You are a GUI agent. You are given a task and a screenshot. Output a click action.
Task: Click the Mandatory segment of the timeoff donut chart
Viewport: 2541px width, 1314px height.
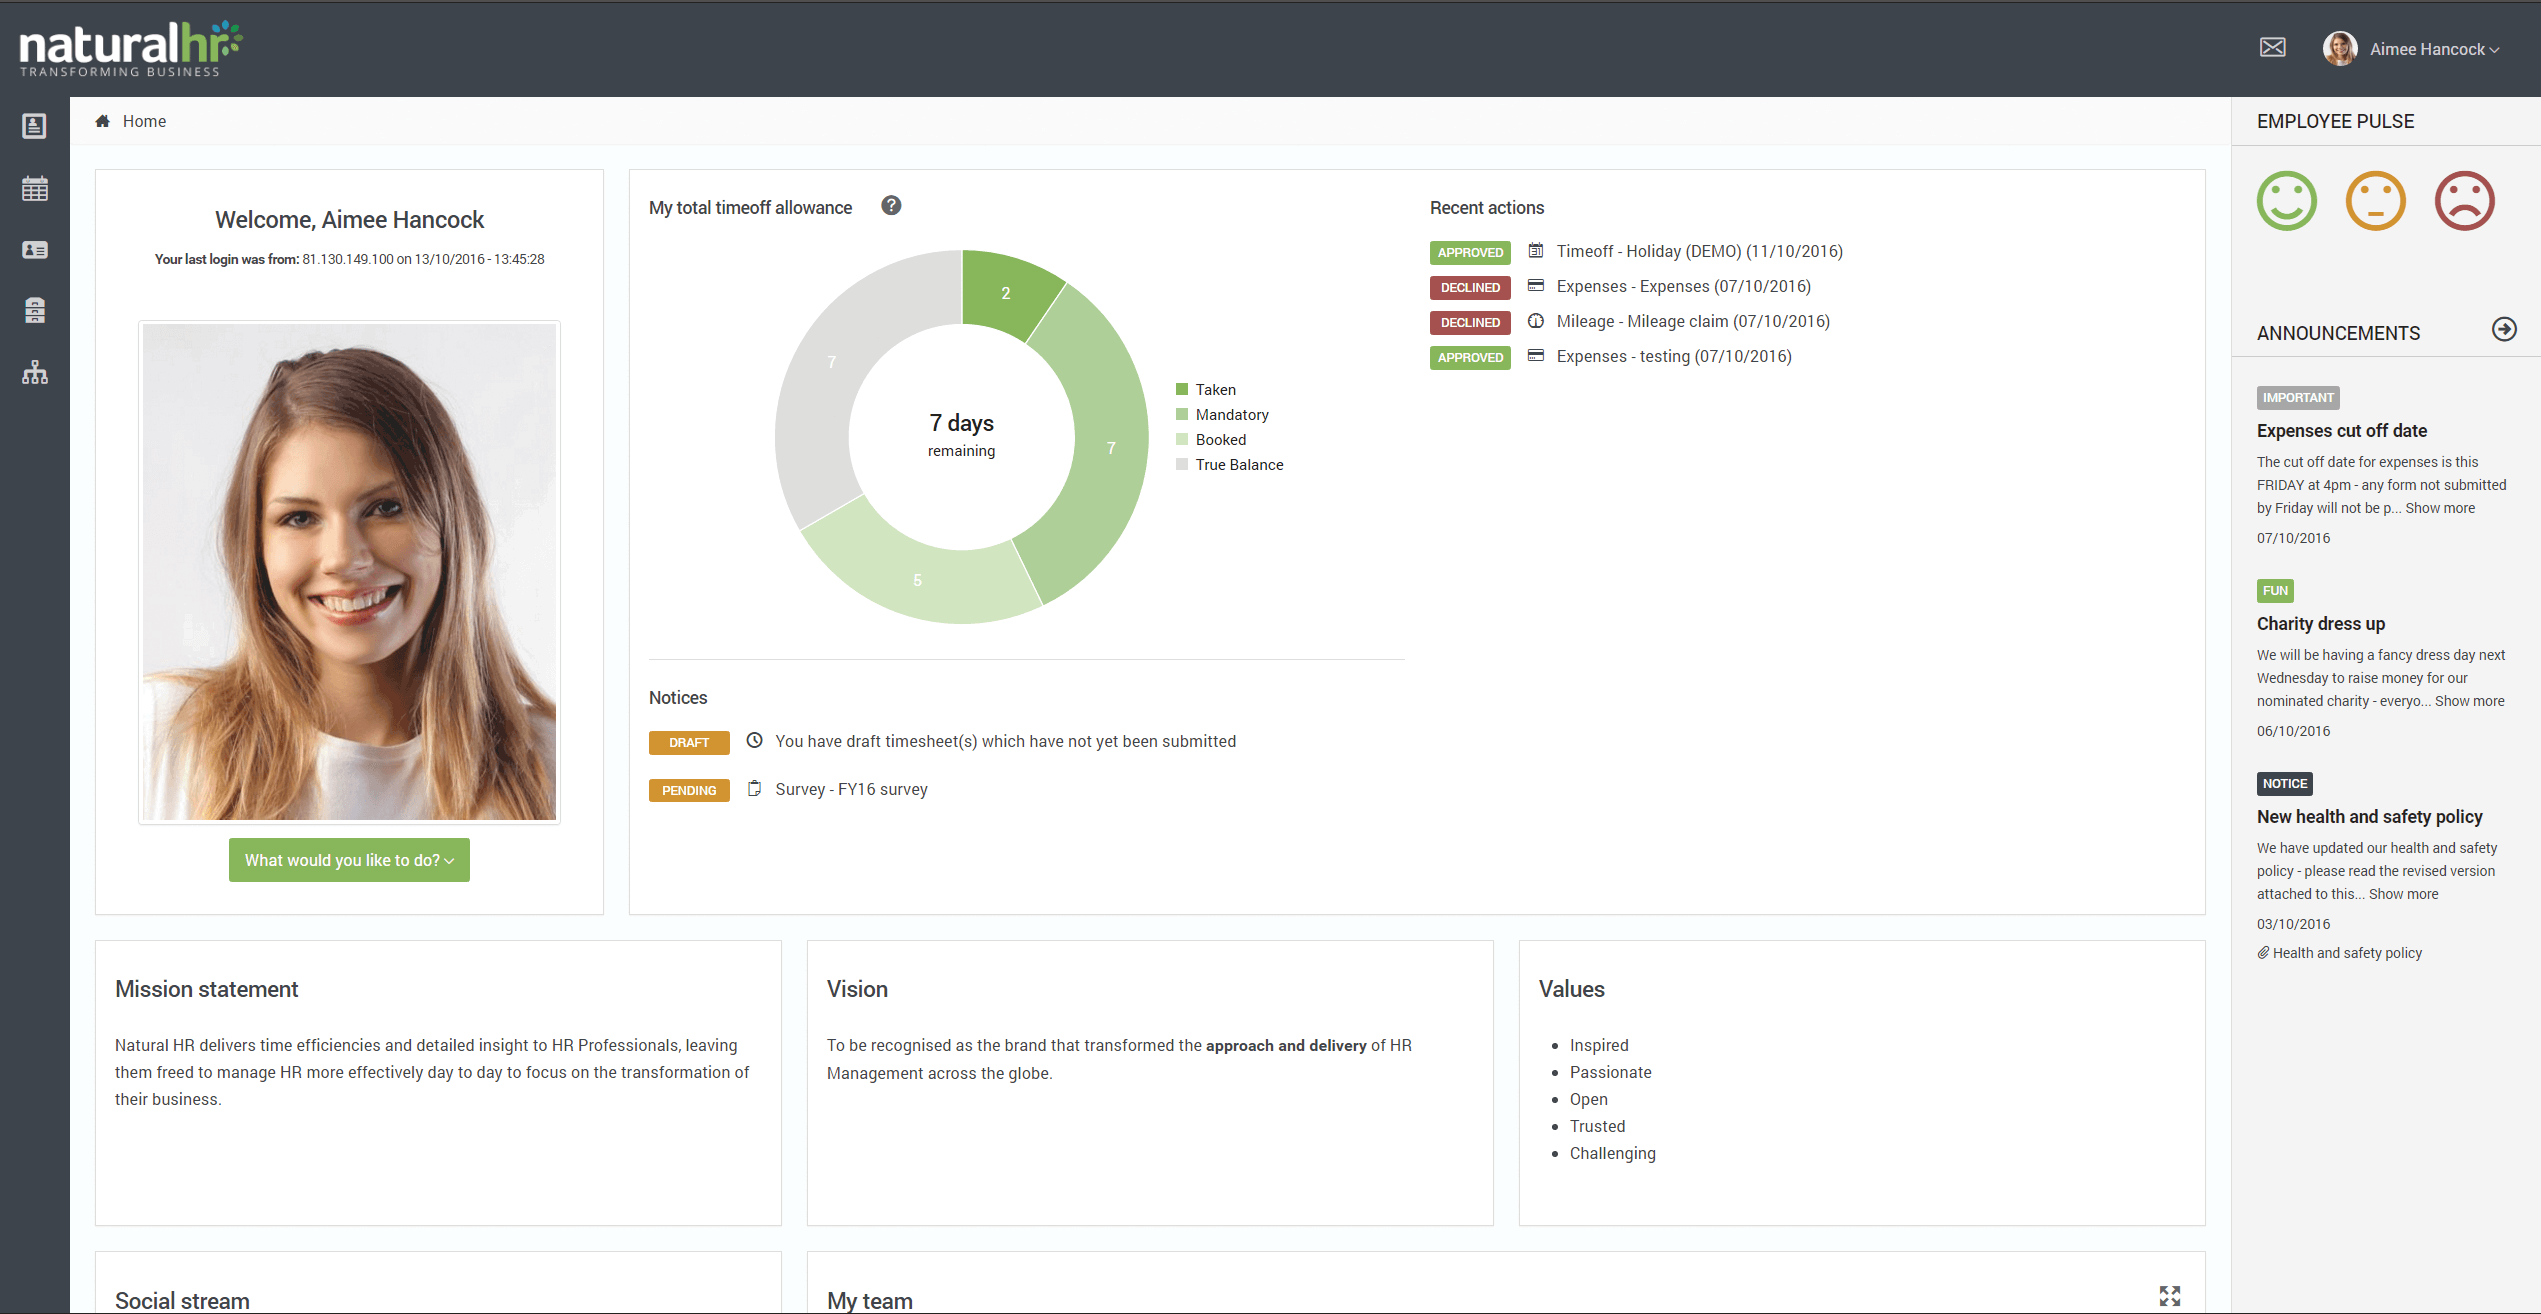(x=1110, y=448)
